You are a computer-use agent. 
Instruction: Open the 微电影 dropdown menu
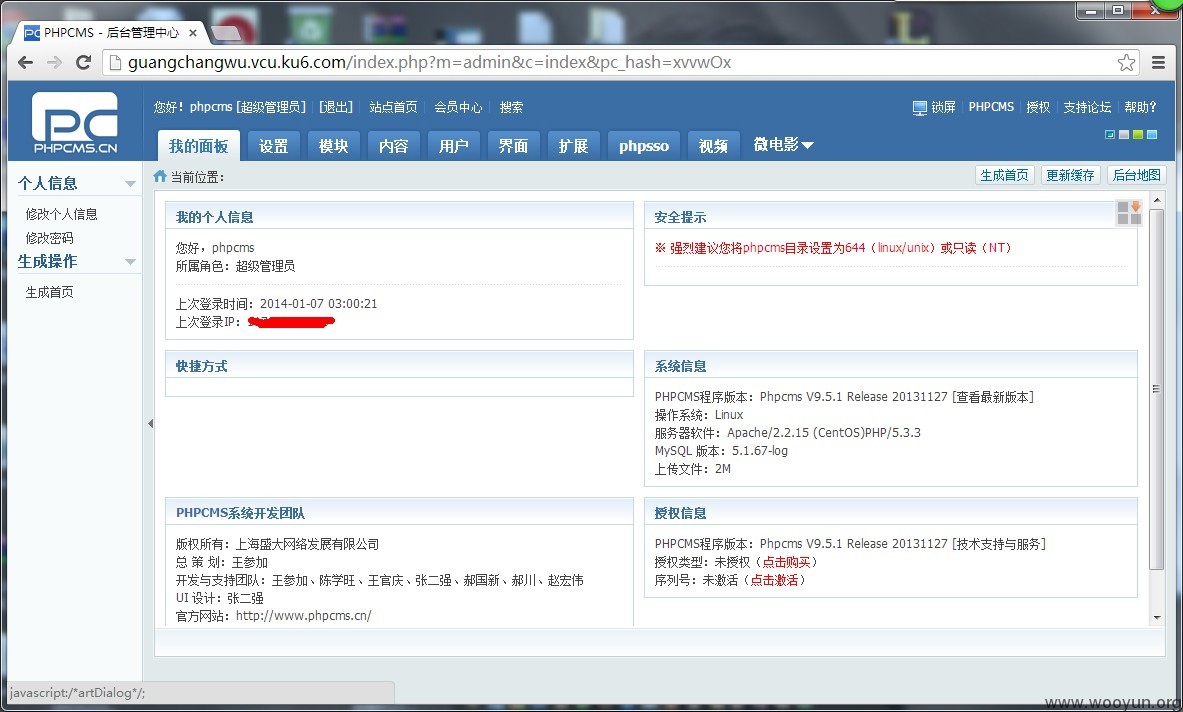pos(783,144)
